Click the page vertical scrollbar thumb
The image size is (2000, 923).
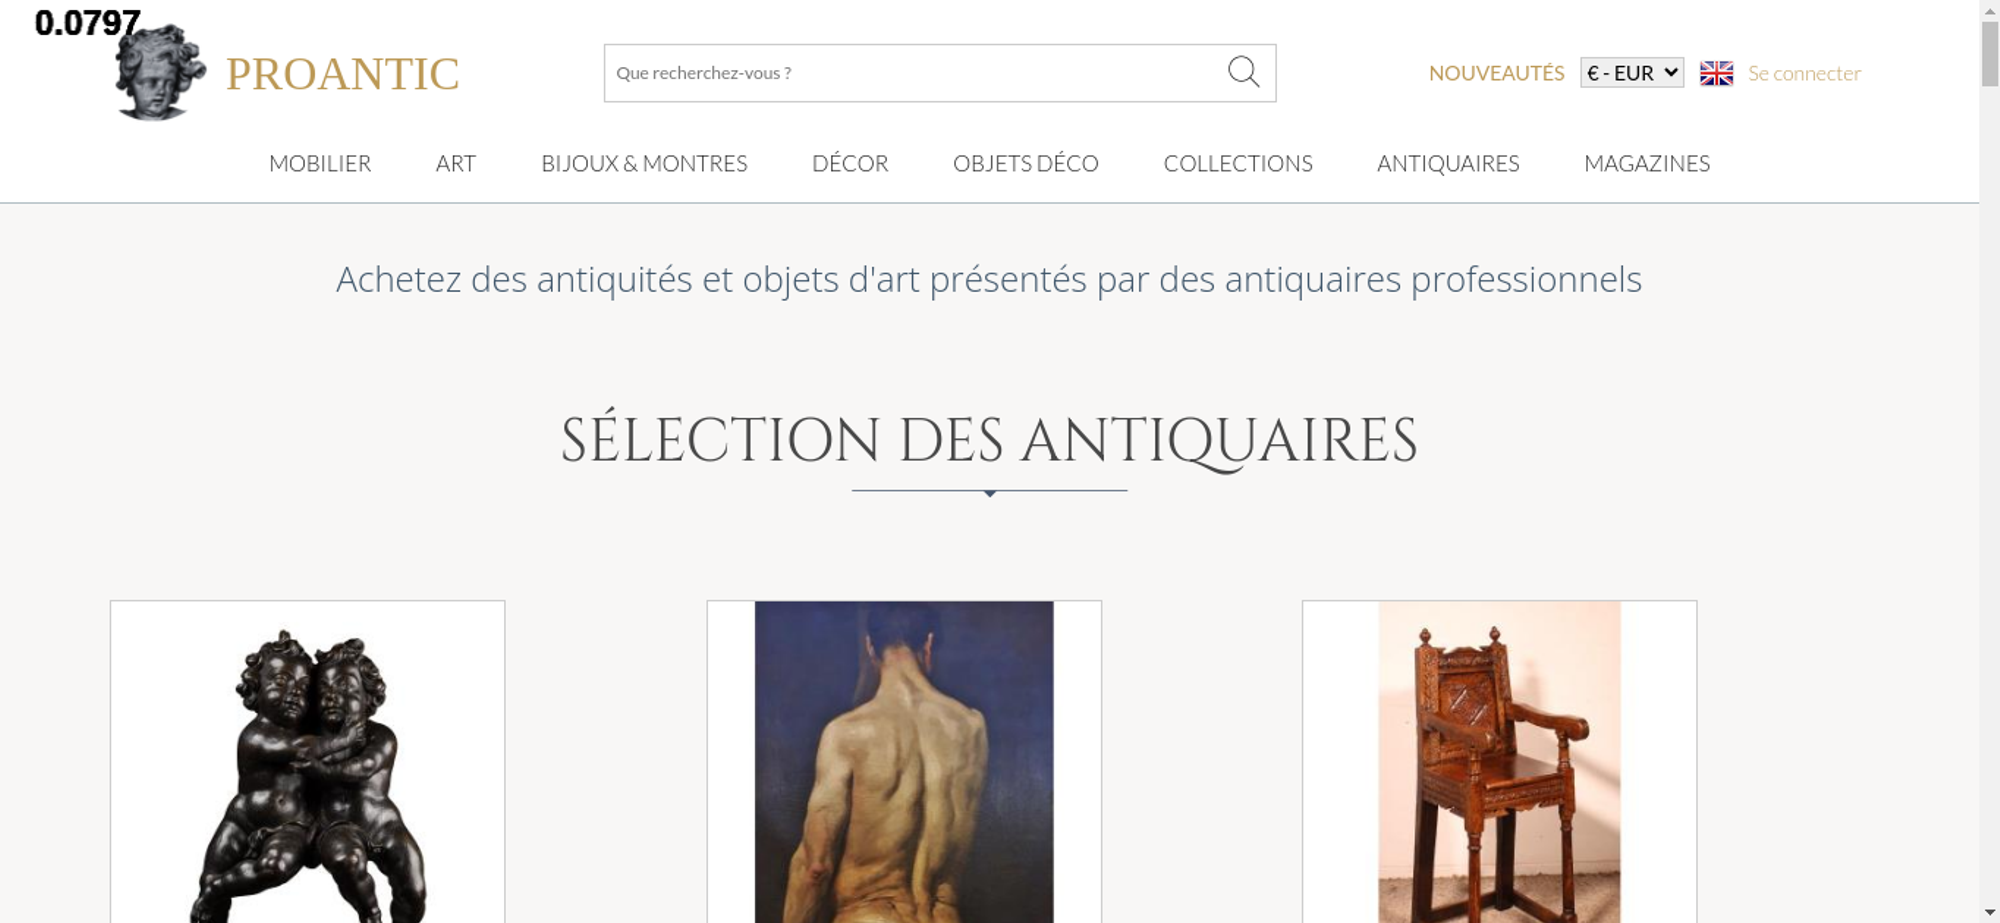click(x=1990, y=54)
